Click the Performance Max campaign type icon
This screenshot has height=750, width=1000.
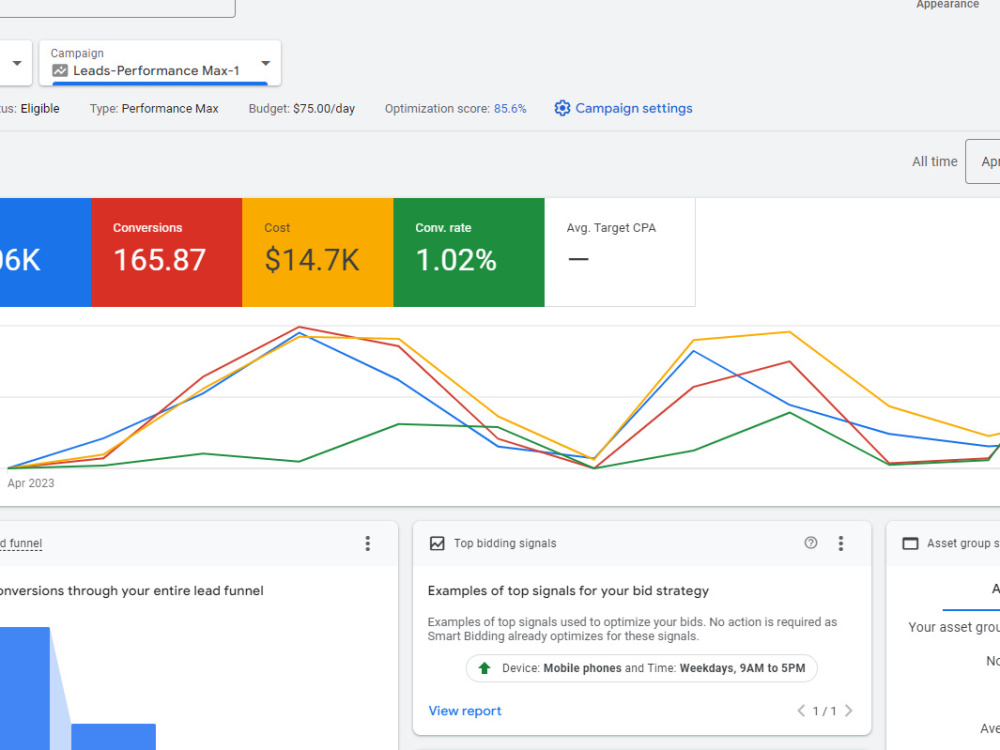point(60,71)
